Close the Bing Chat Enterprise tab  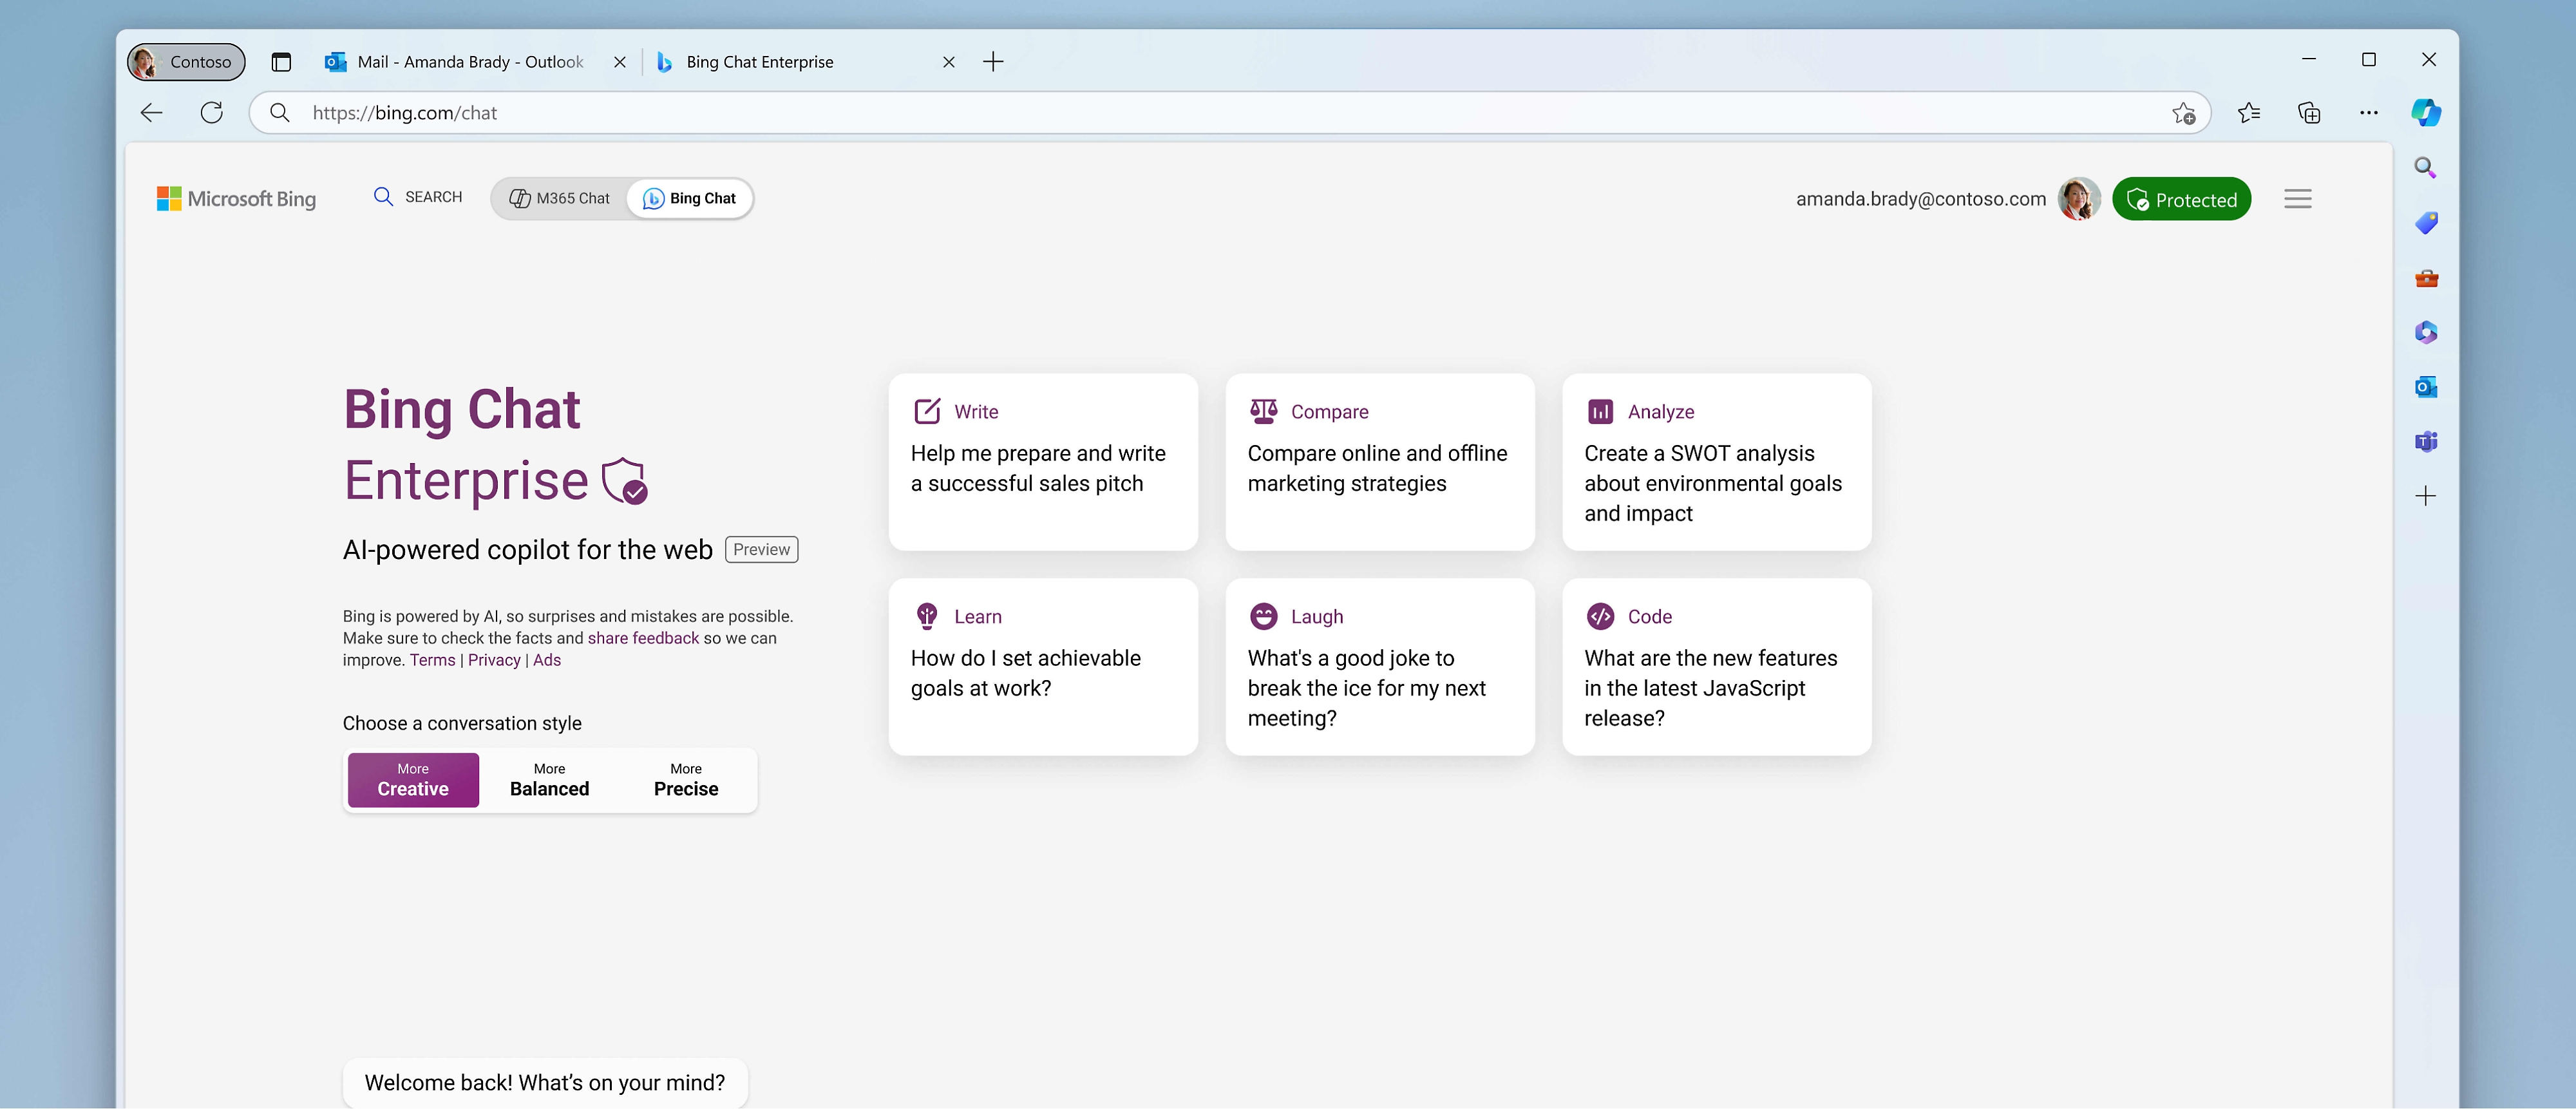(949, 62)
